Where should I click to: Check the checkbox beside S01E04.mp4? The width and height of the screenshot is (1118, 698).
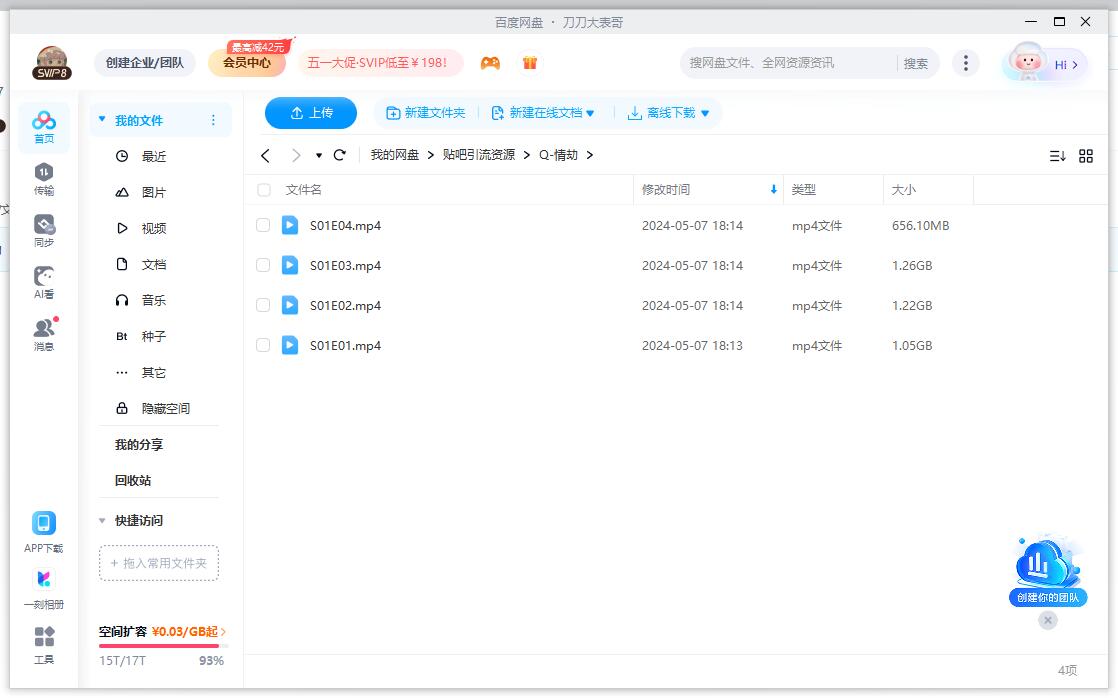click(x=263, y=225)
